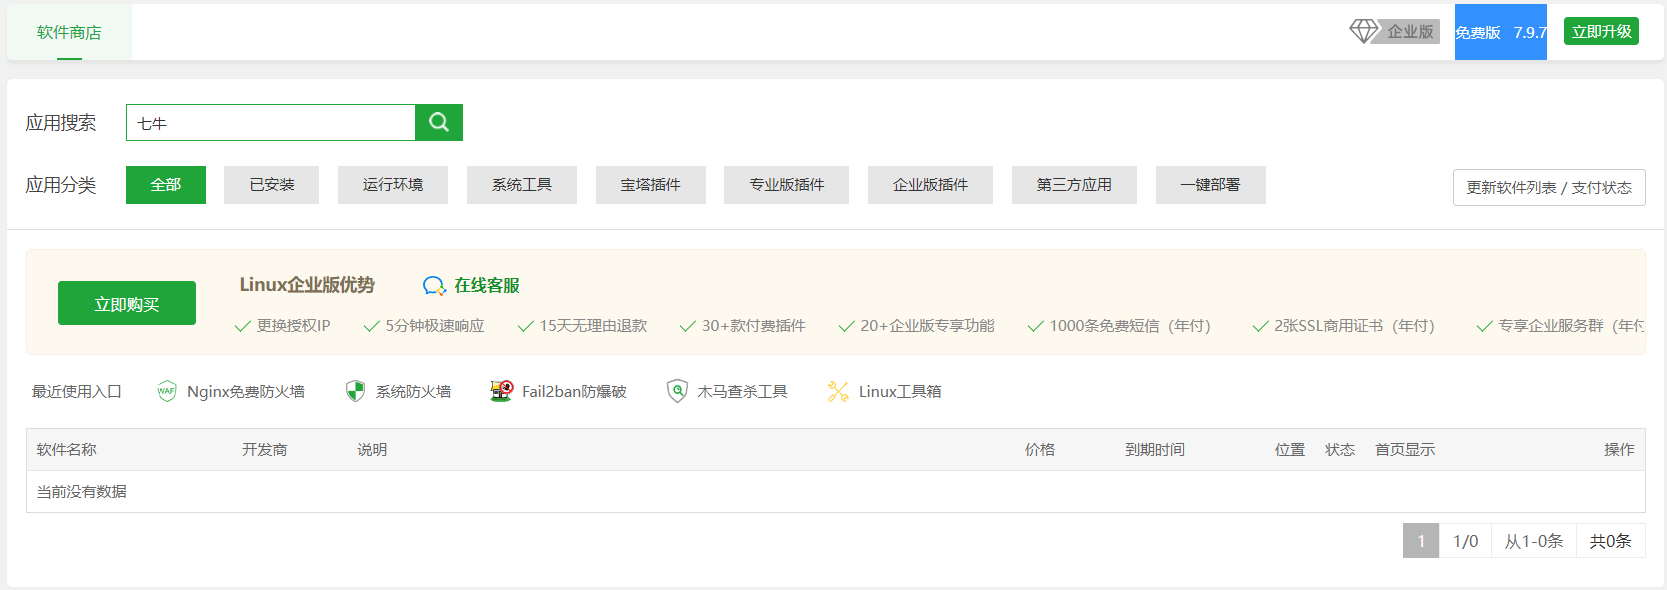1667x590 pixels.
Task: Select the 软件商店 tab
Action: click(69, 32)
